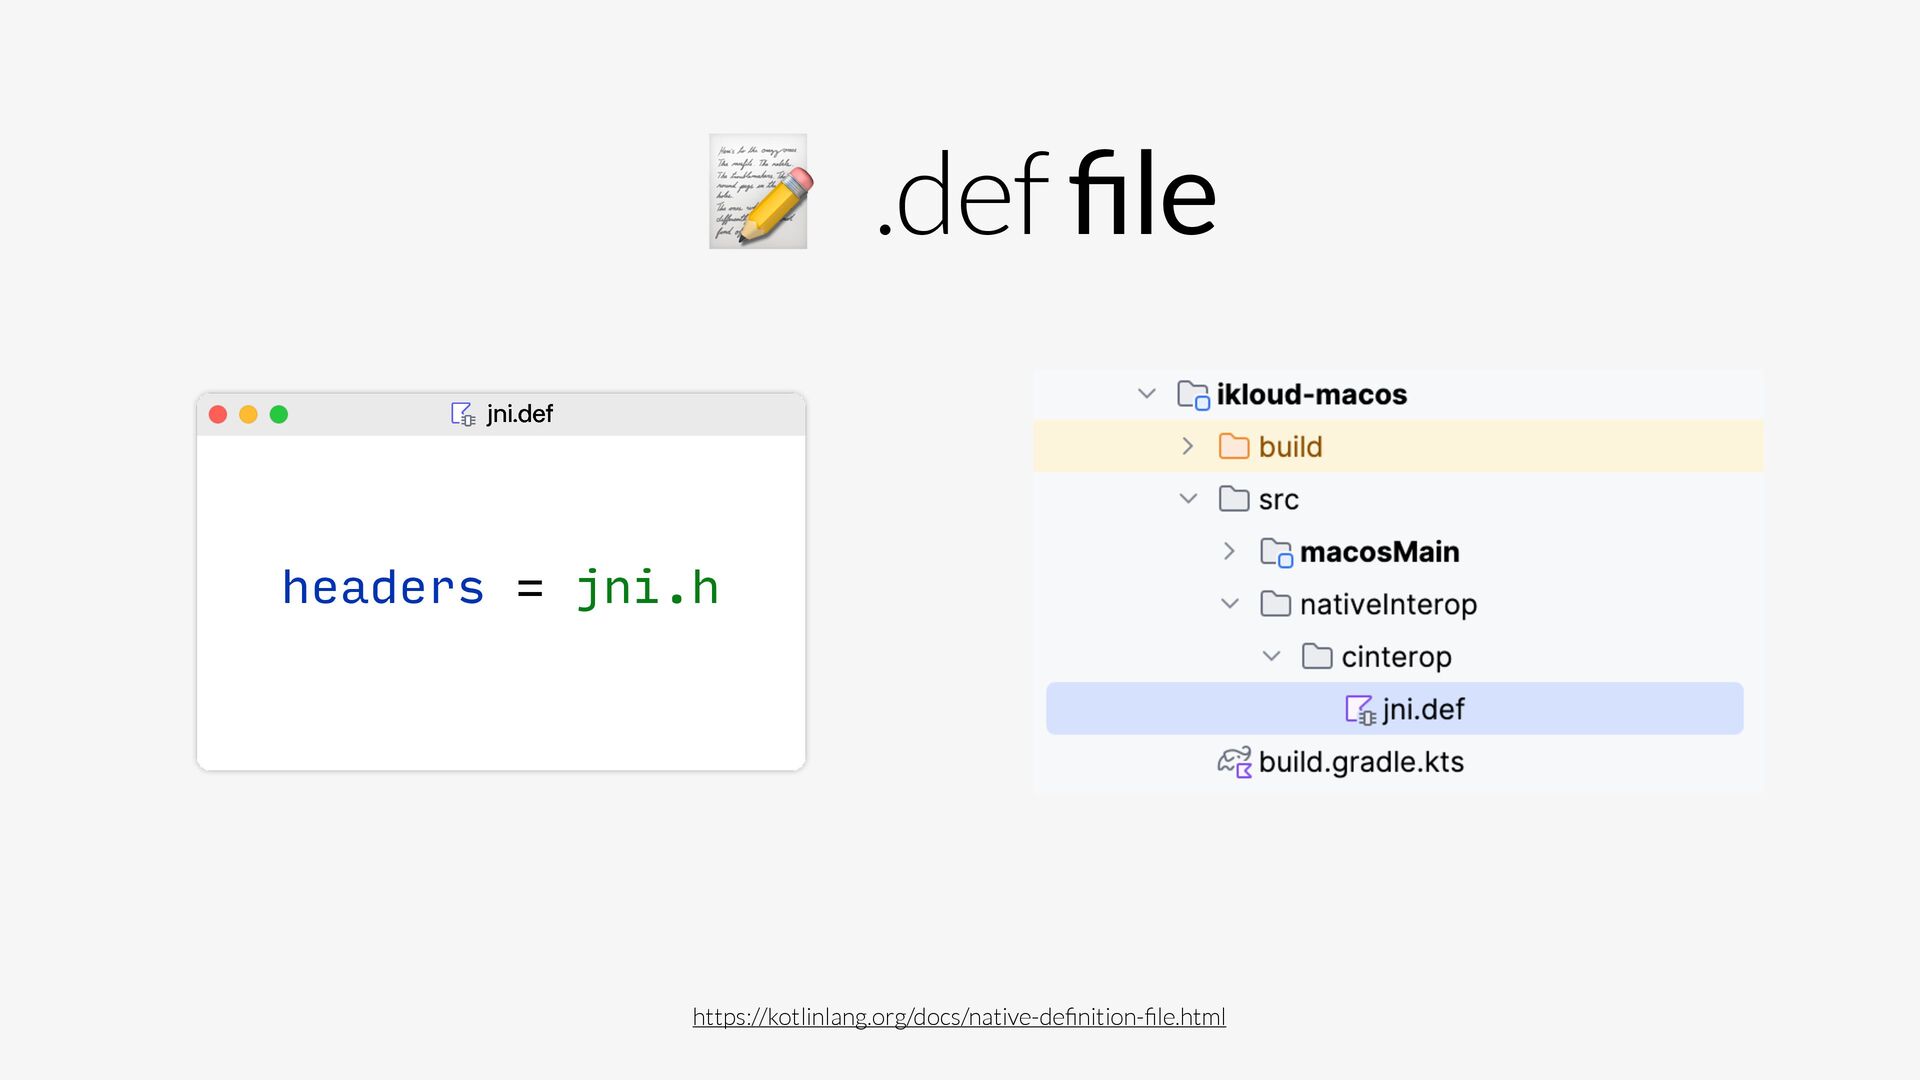1920x1080 pixels.
Task: Click the src folder icon
Action: click(x=1234, y=499)
